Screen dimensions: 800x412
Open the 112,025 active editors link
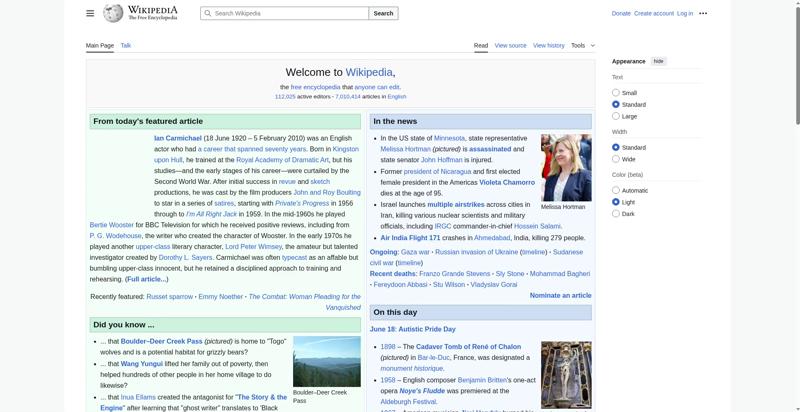285,96
